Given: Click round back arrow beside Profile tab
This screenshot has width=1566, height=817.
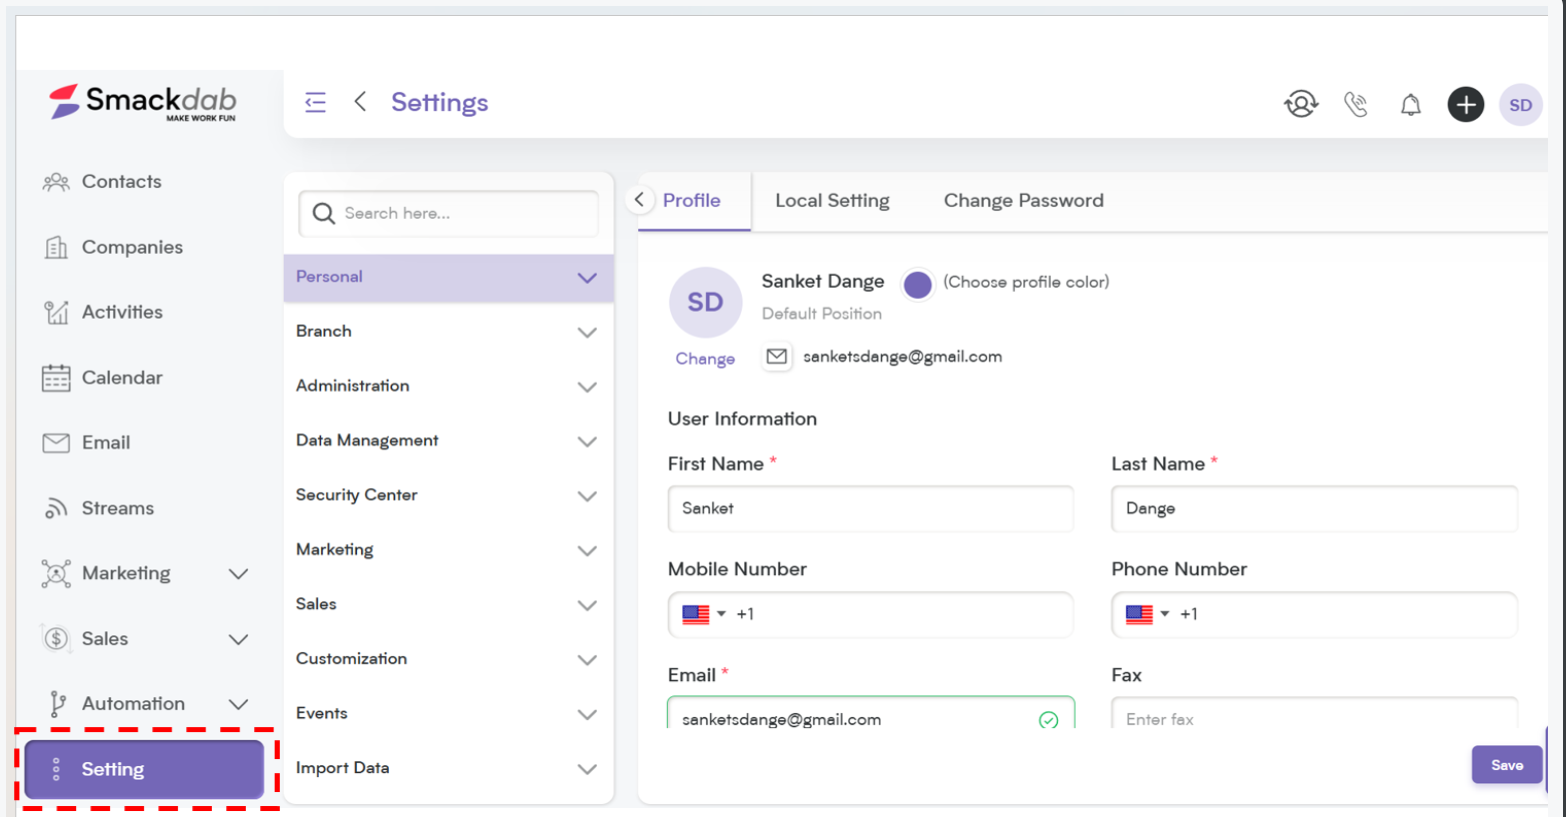Looking at the screenshot, I should pos(640,200).
